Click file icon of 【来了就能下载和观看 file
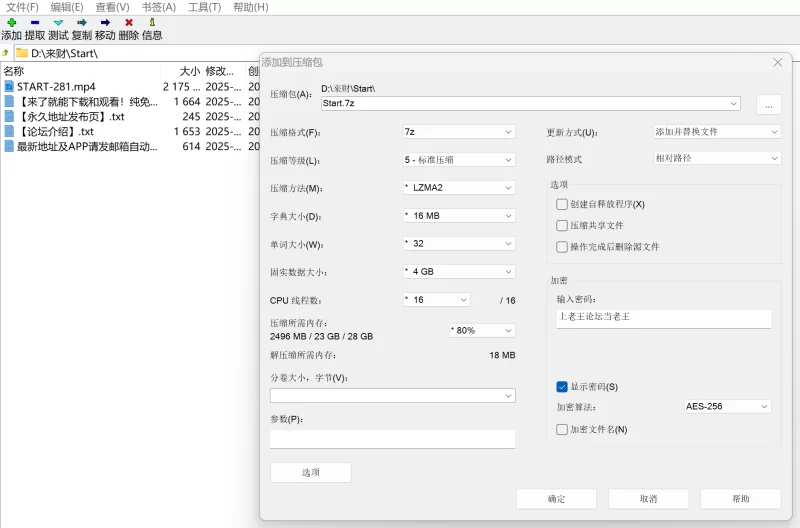Image resolution: width=800 pixels, height=528 pixels. pos(9,102)
